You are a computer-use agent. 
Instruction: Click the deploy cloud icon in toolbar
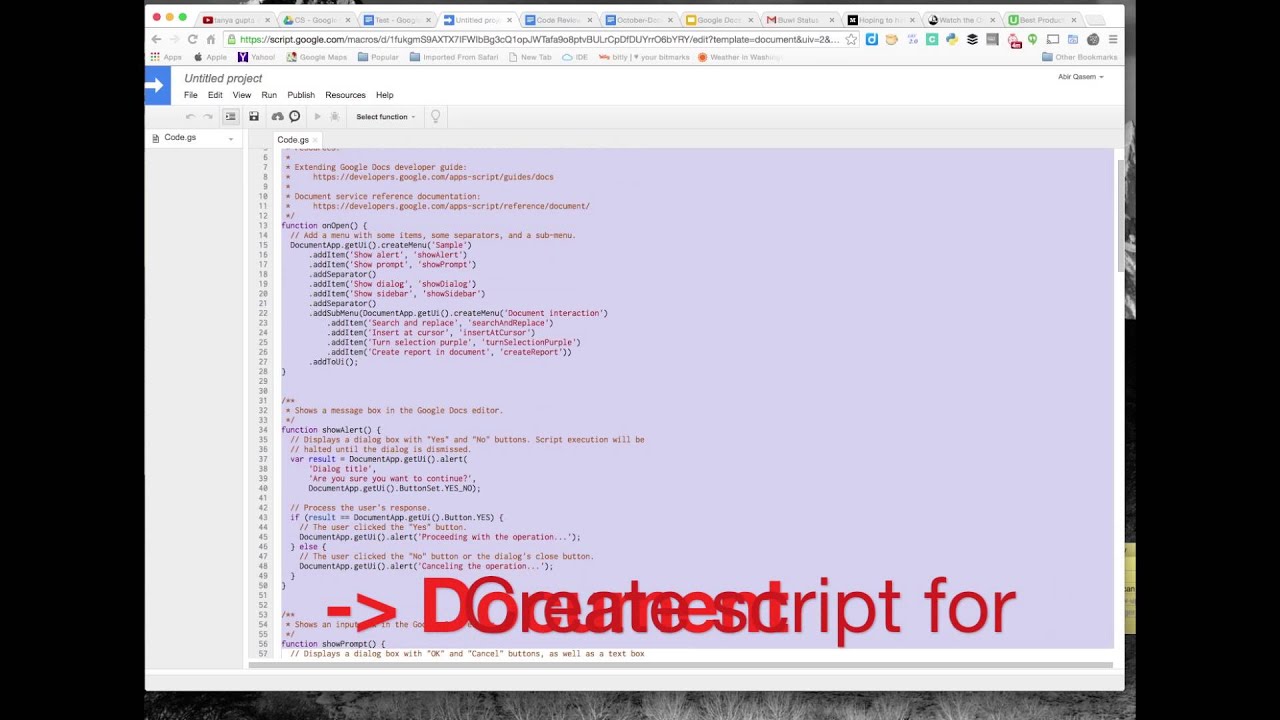[278, 117]
